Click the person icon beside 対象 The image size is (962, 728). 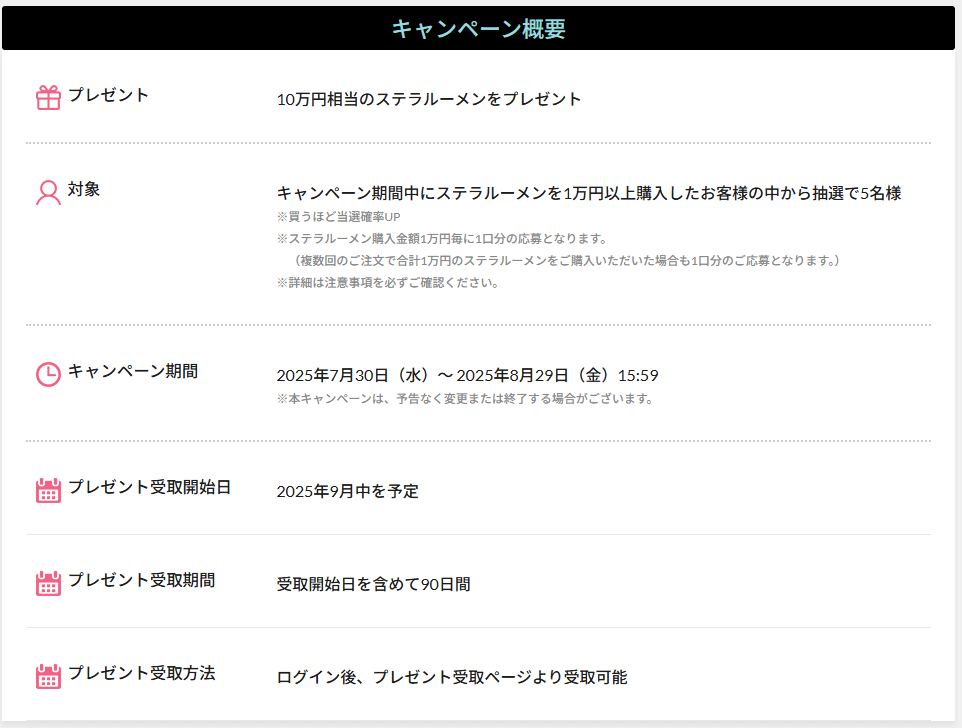(x=48, y=192)
